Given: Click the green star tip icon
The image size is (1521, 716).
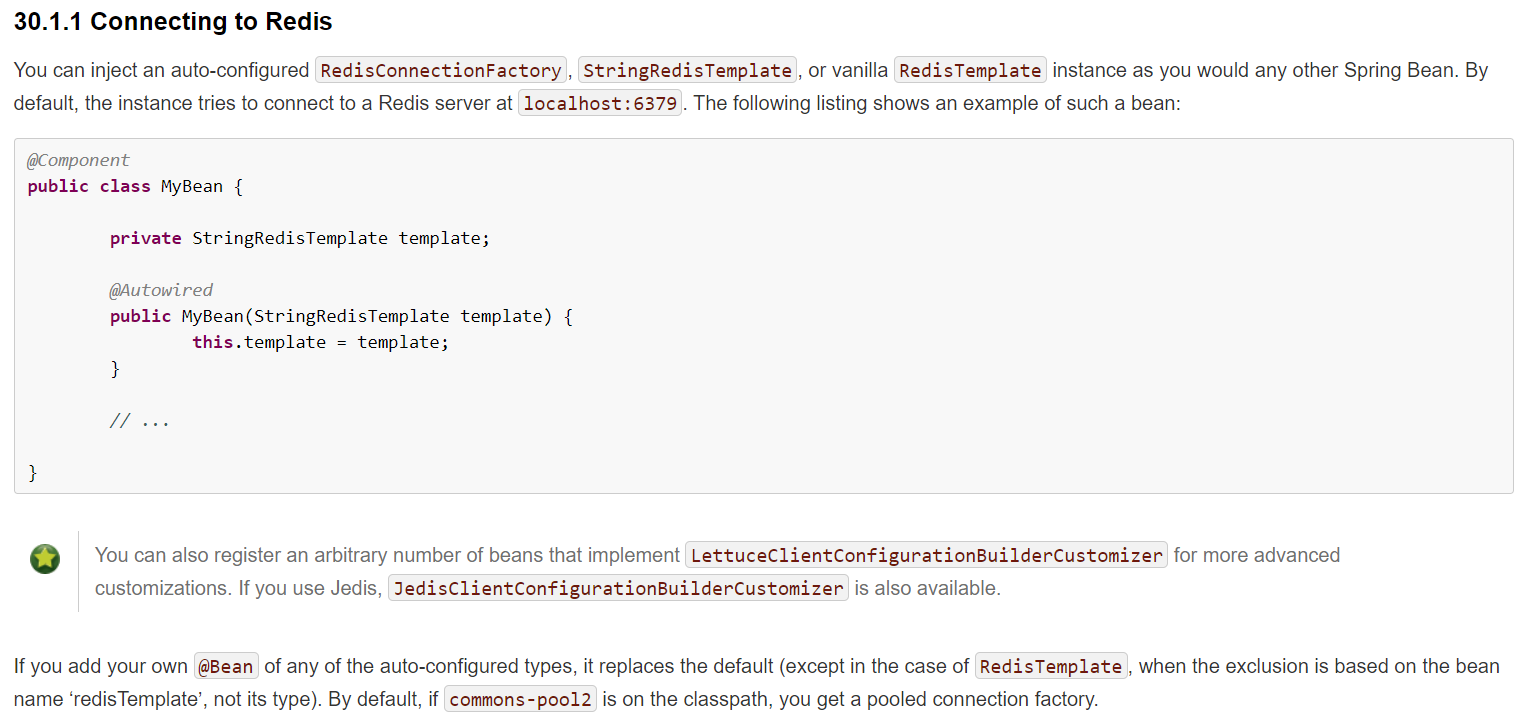Looking at the screenshot, I should pyautogui.click(x=44, y=558).
